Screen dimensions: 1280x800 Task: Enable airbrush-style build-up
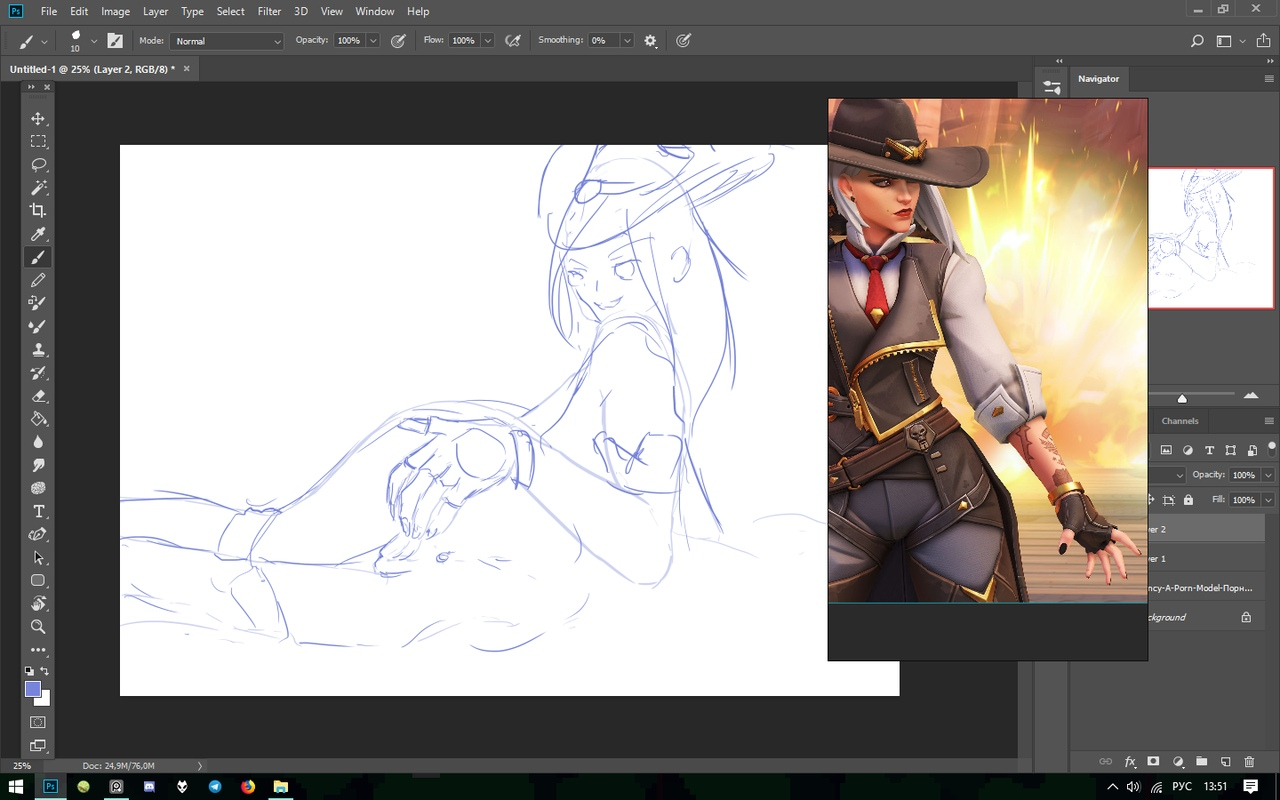513,41
